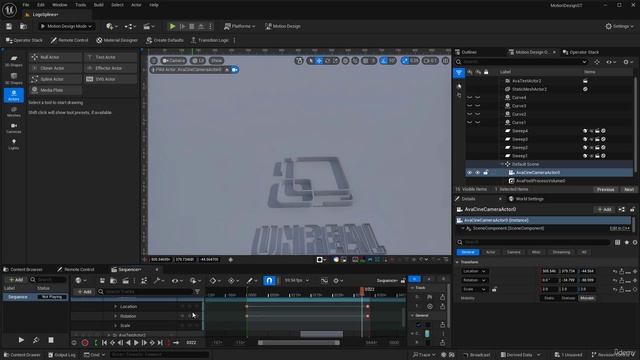Screen dimensions: 640x360
Task: Select the Cloner Actor tool
Action: pyautogui.click(x=55, y=68)
